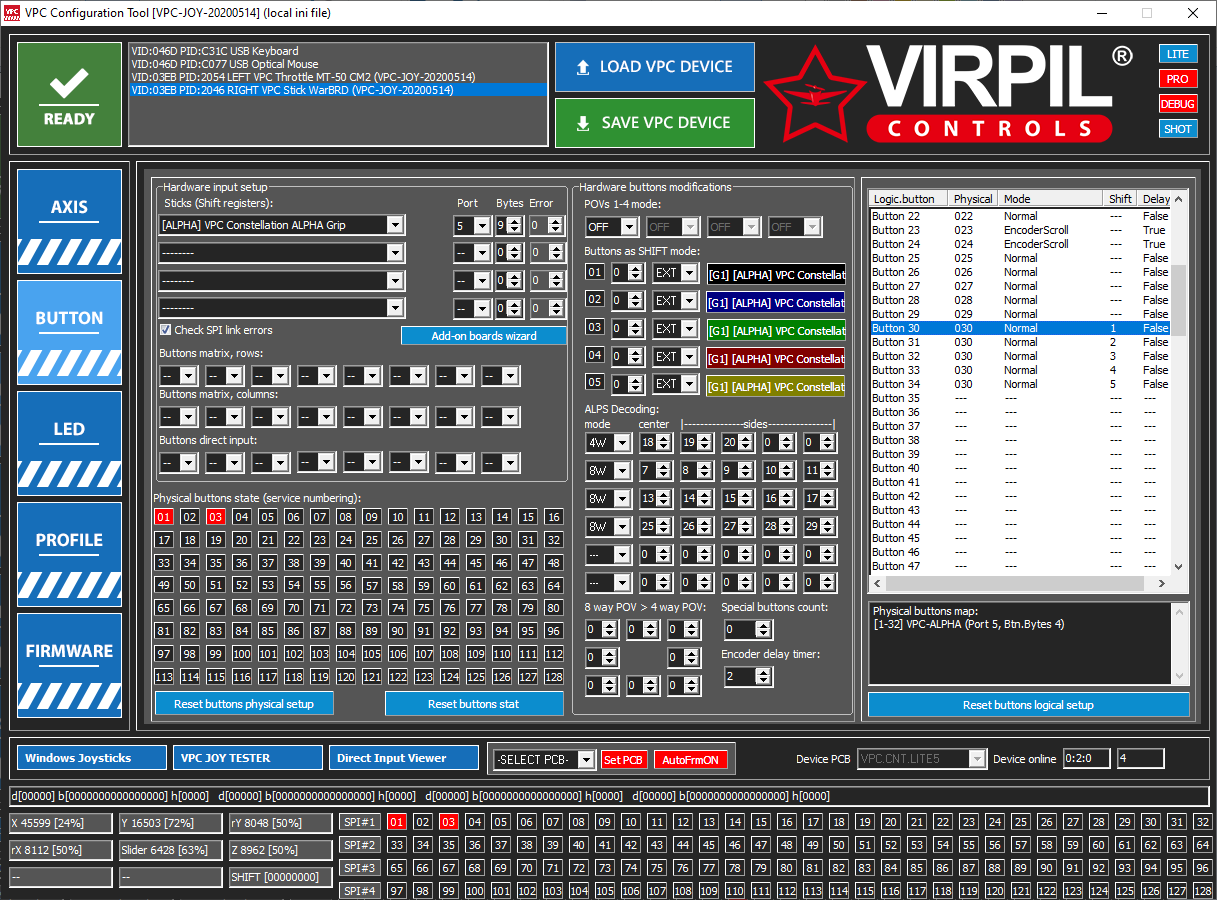1217x900 pixels.
Task: Select the Button 30 row in logic list
Action: coord(1019,328)
